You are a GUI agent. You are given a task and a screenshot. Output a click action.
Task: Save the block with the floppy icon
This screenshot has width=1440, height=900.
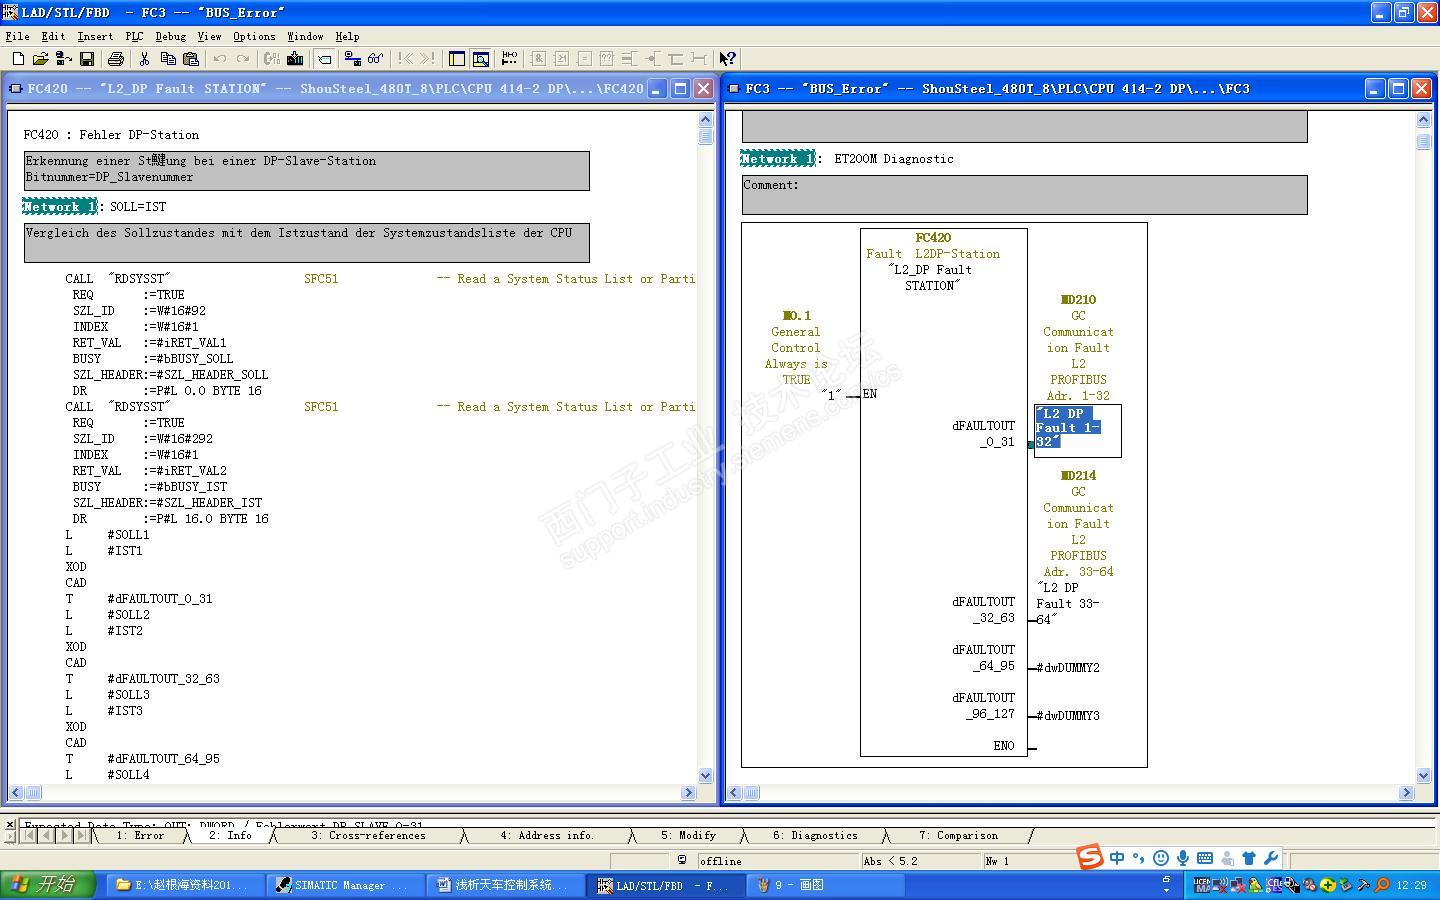(87, 59)
